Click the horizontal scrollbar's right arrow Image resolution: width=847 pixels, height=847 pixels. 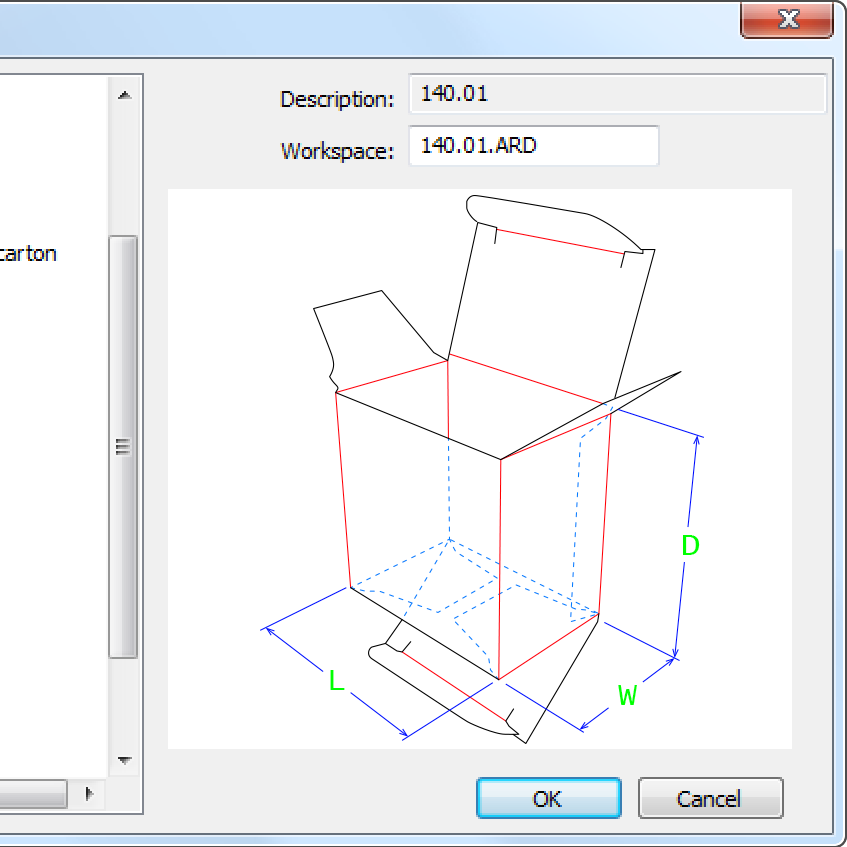[x=89, y=794]
